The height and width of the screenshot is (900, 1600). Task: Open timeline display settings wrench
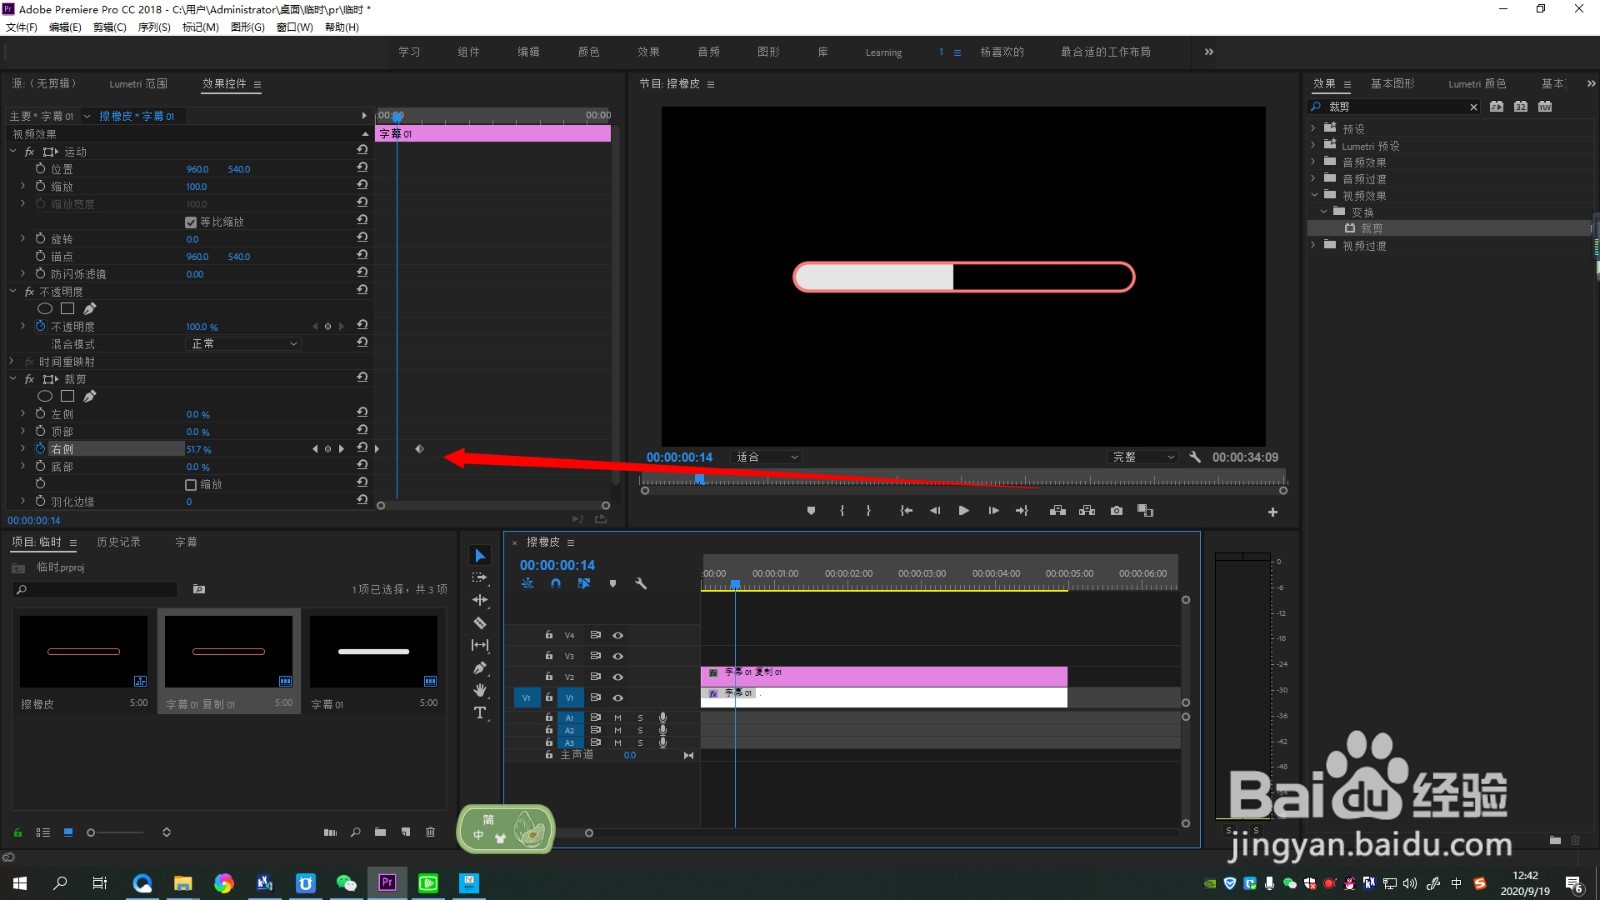click(x=641, y=584)
